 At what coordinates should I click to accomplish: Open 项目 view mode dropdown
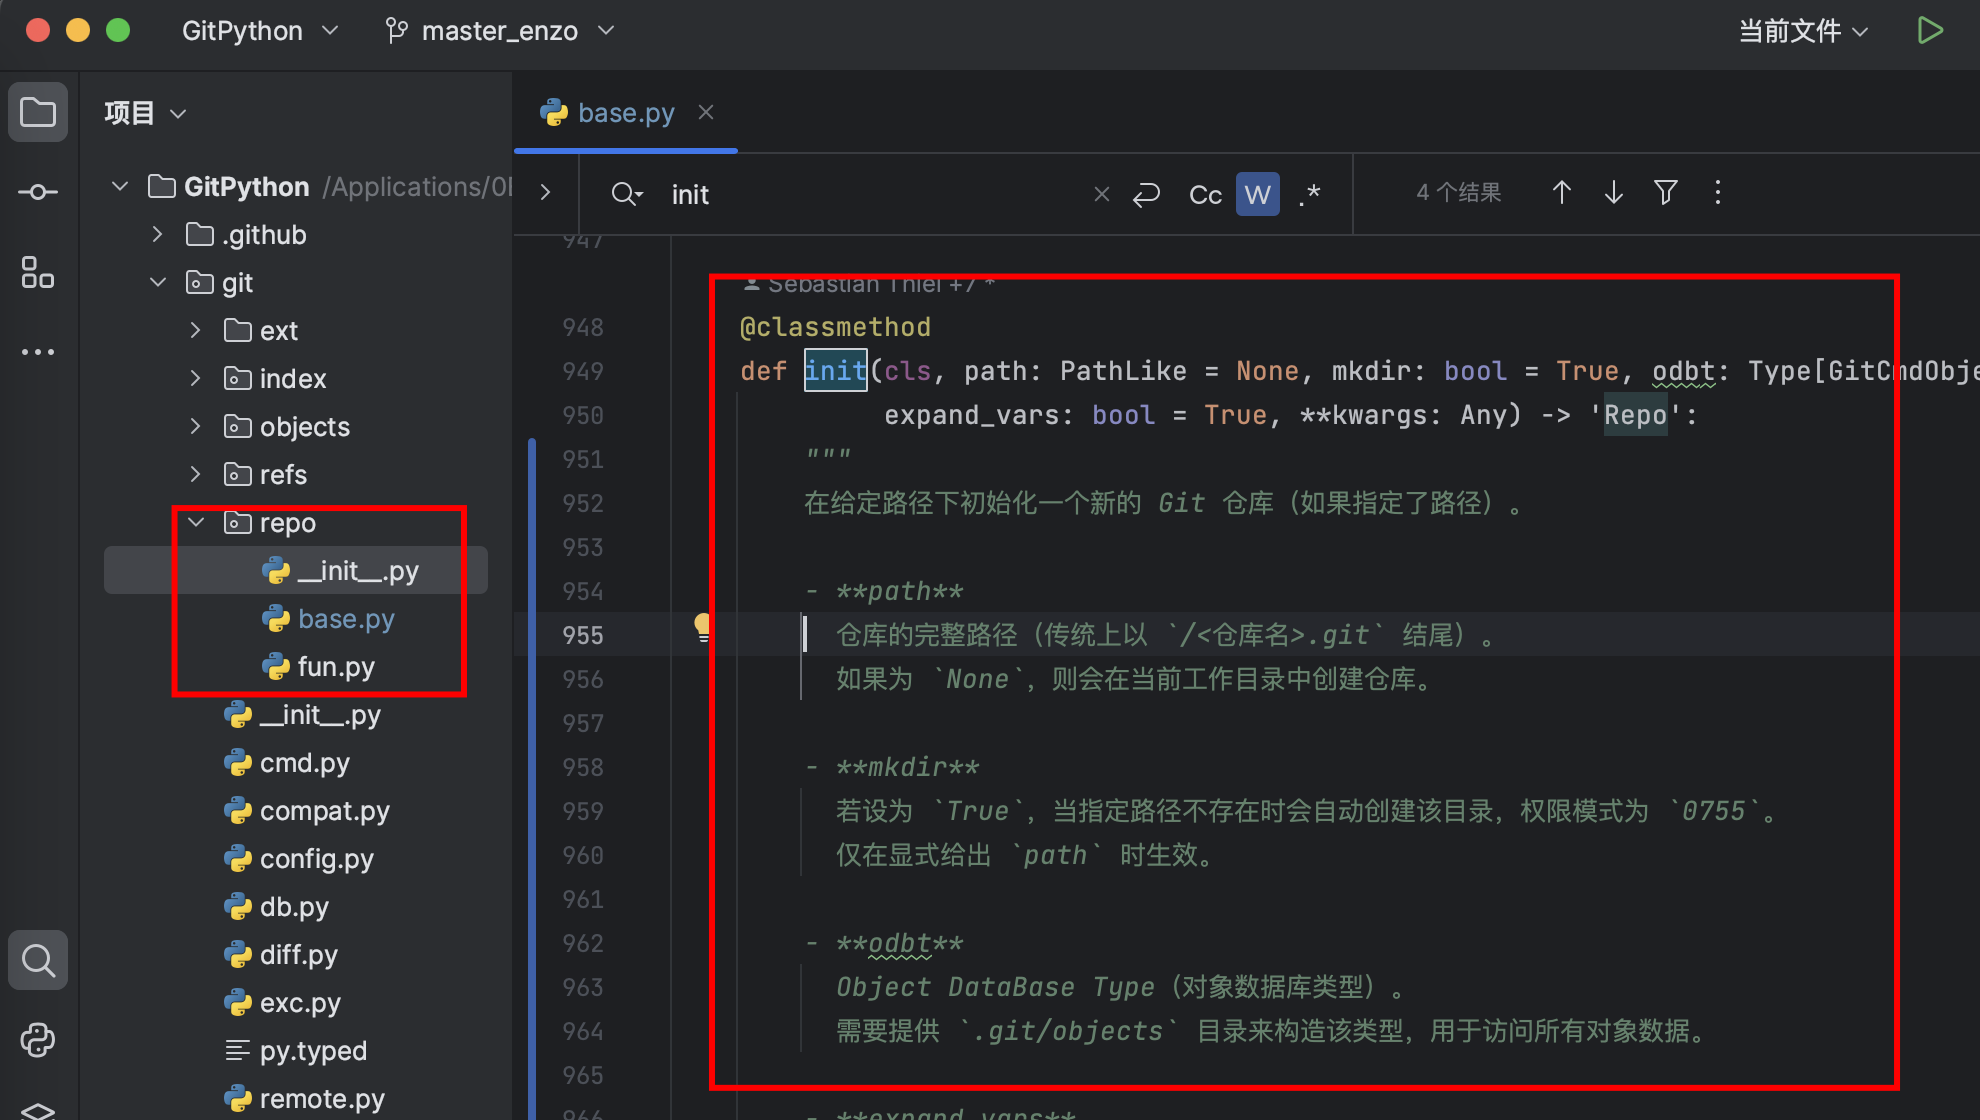pos(146,113)
